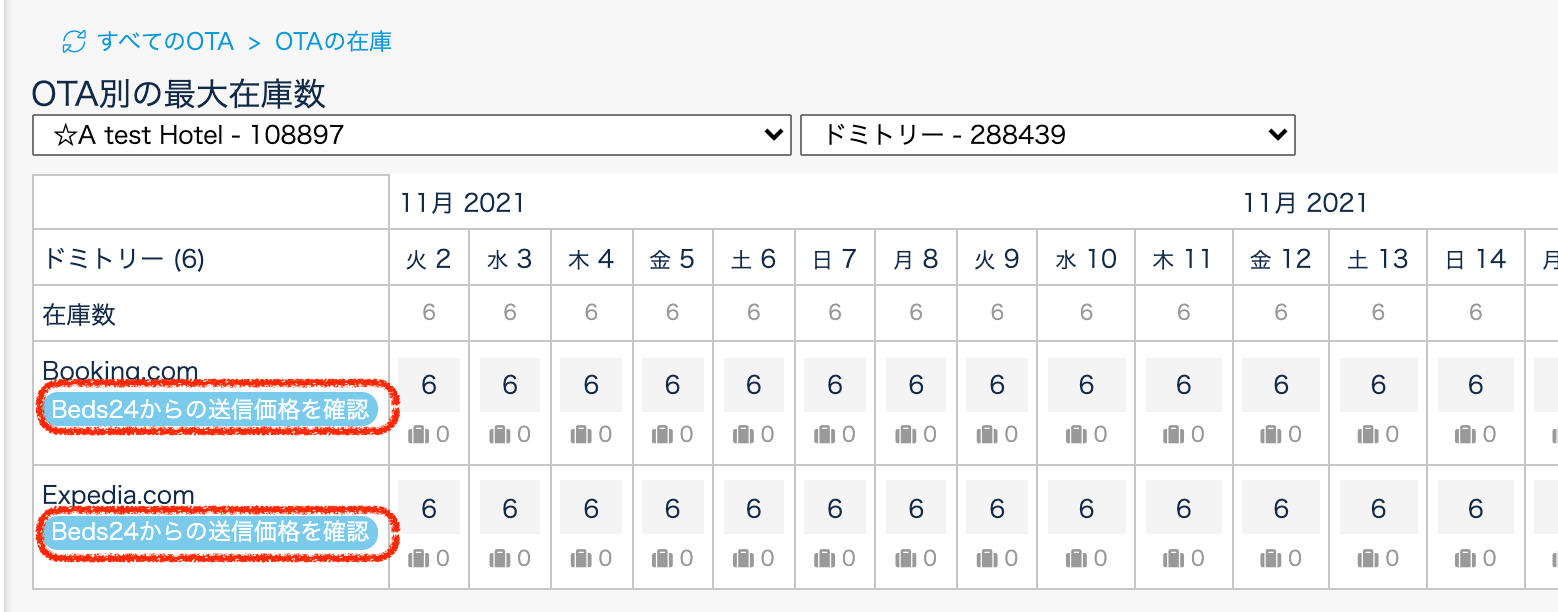Edit Expedia.com inventory field for 木 11
Screen dimensions: 1558x612
tap(1184, 508)
